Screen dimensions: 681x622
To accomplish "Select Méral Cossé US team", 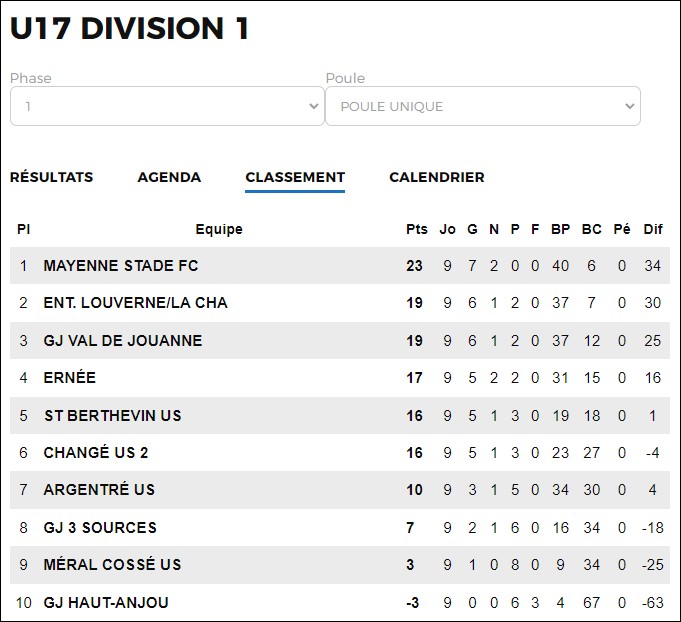I will pyautogui.click(x=112, y=565).
